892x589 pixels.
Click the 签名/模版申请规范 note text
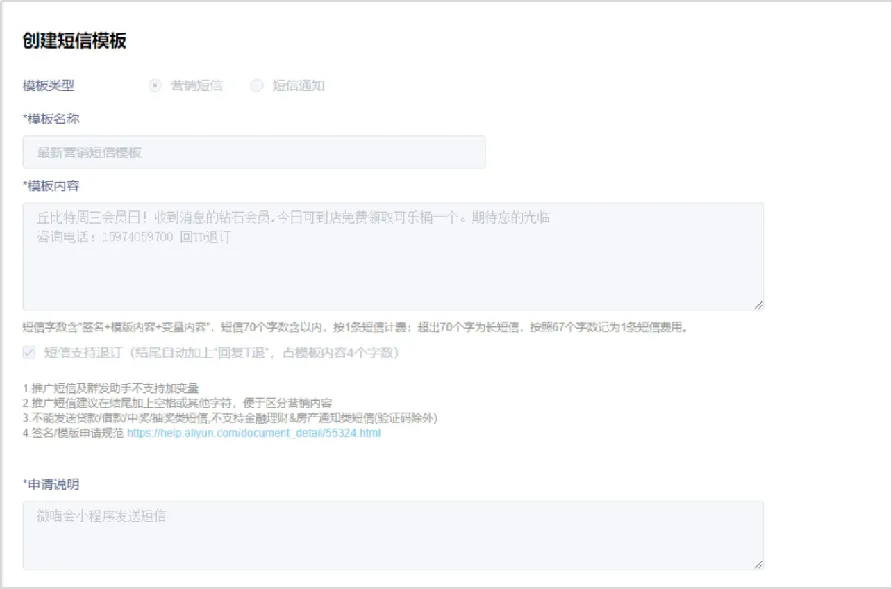pyautogui.click(x=75, y=433)
